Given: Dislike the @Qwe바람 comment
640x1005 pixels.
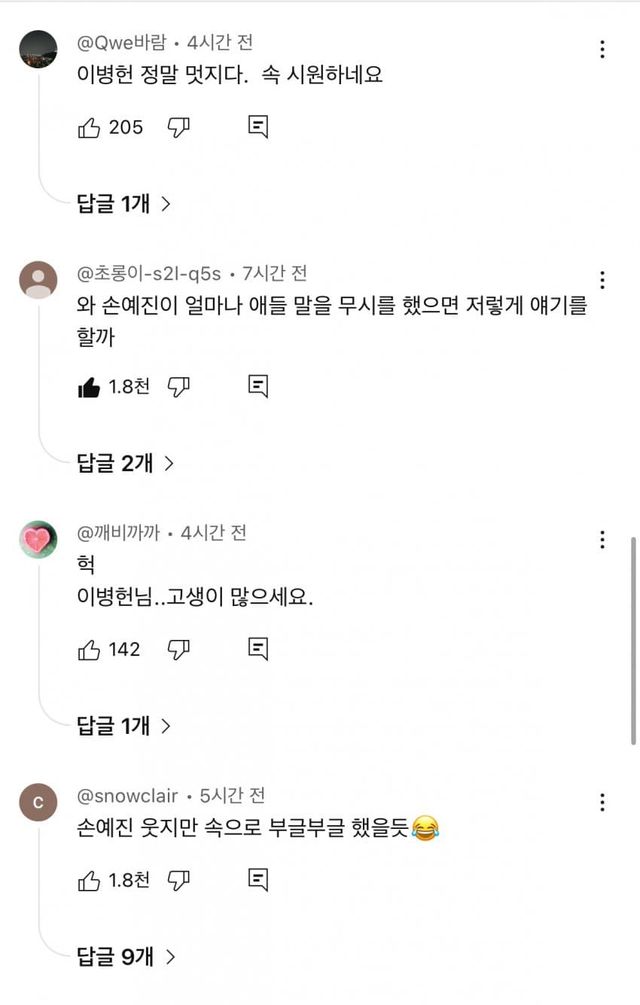Looking at the screenshot, I should tap(179, 127).
